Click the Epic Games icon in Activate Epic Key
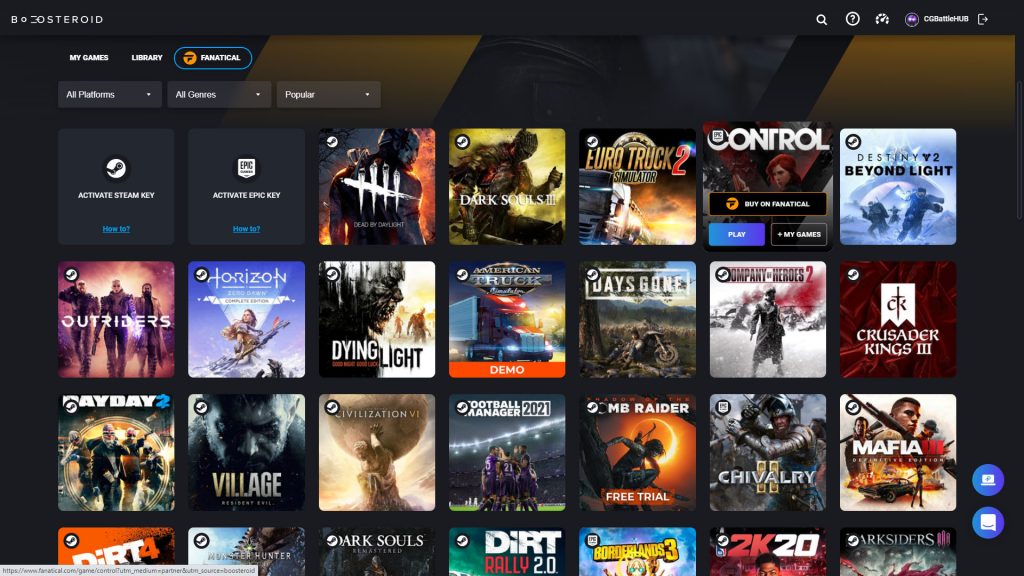 246,168
